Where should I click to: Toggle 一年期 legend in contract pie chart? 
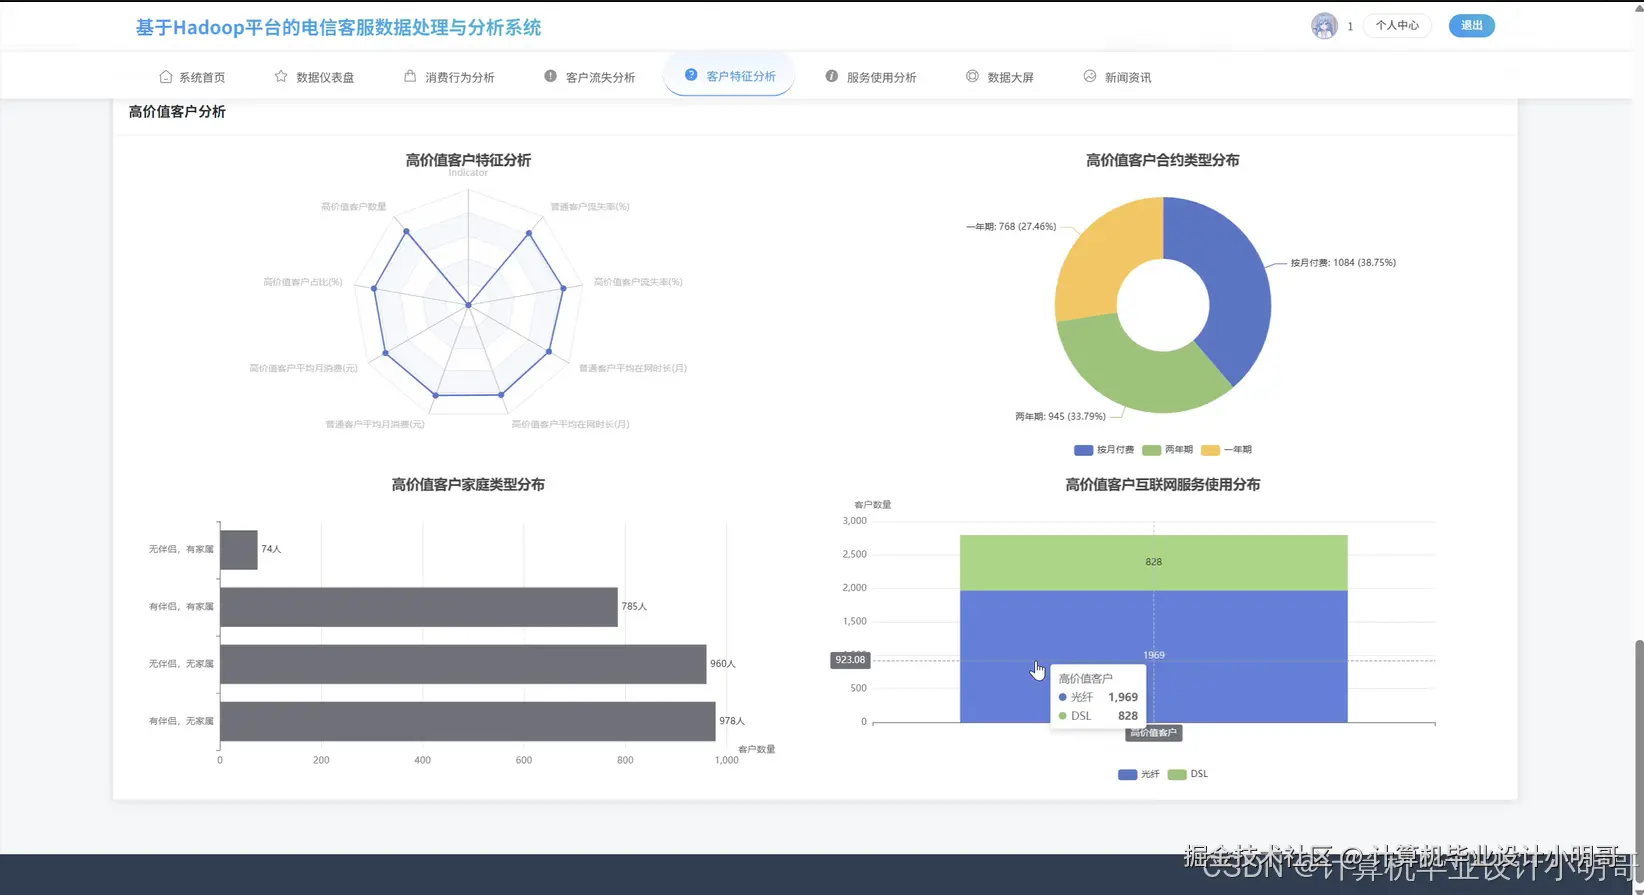pyautogui.click(x=1226, y=450)
